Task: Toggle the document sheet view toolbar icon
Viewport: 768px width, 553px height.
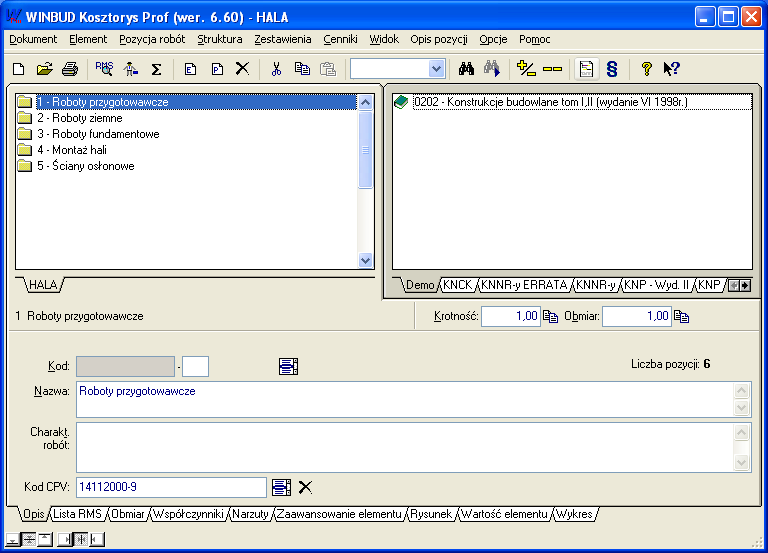Action: [586, 69]
